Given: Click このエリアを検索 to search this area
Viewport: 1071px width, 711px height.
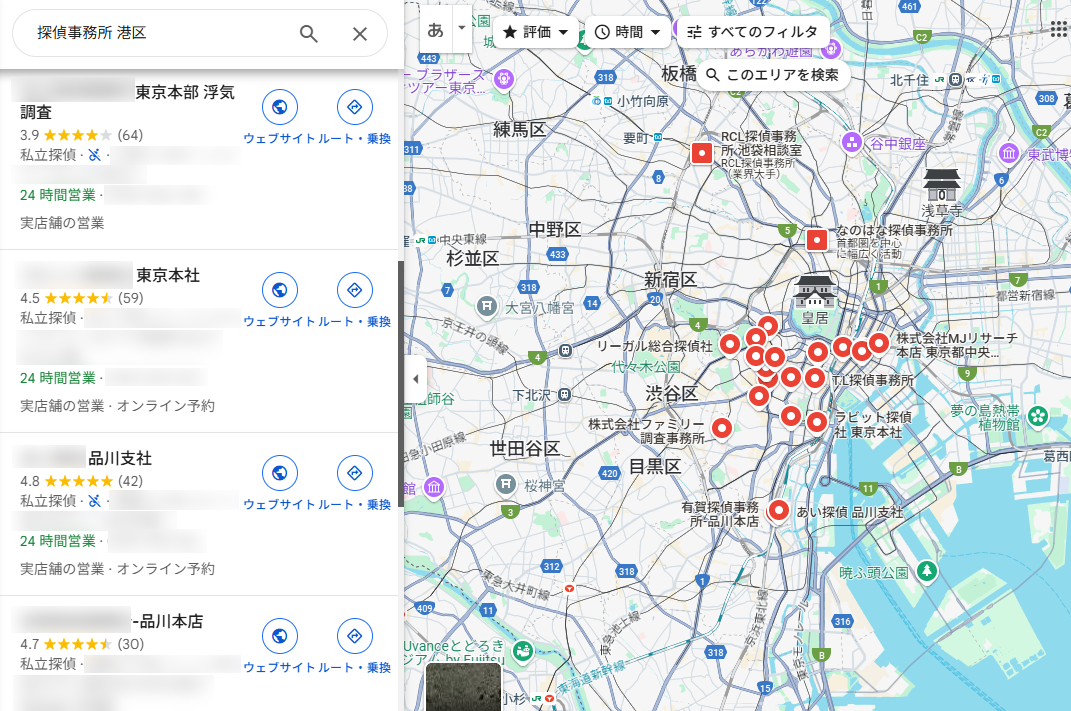Looking at the screenshot, I should (x=774, y=74).
